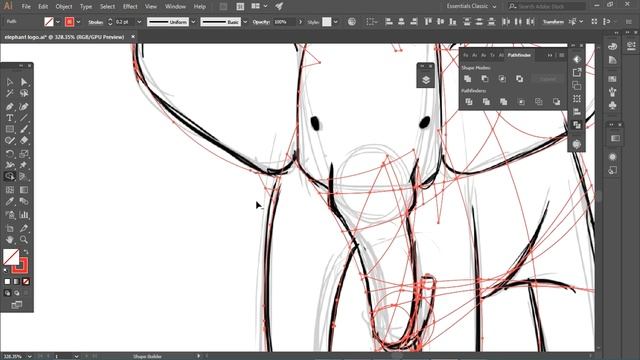Click Unite in Pathfinder Shape Modes

click(x=467, y=79)
